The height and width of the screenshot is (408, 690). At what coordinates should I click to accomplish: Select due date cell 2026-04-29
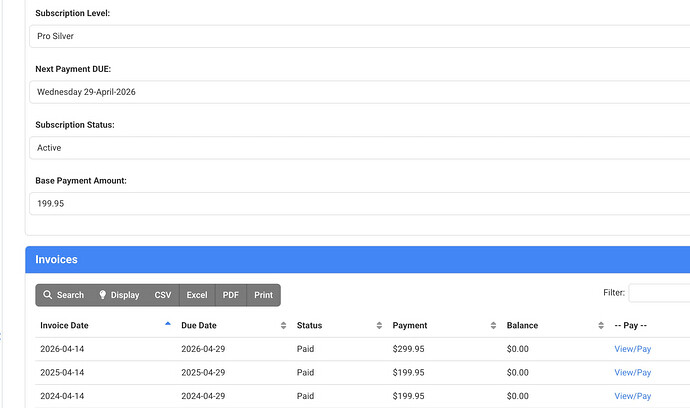[x=203, y=349]
